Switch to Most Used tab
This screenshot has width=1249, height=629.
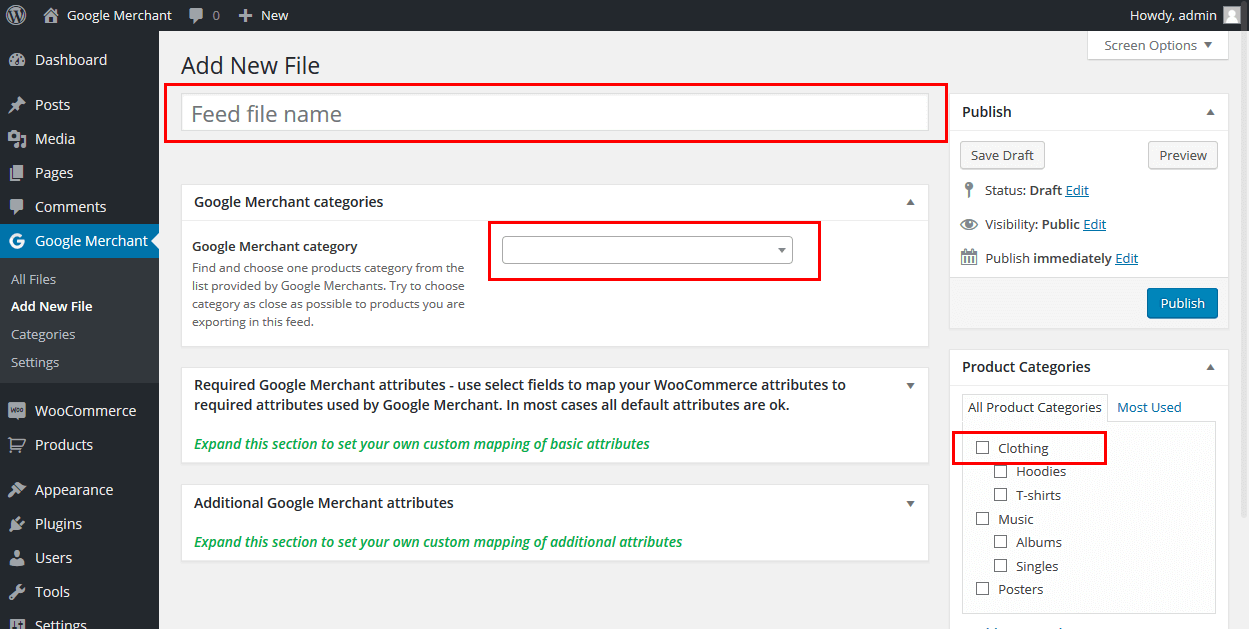[x=1149, y=407]
